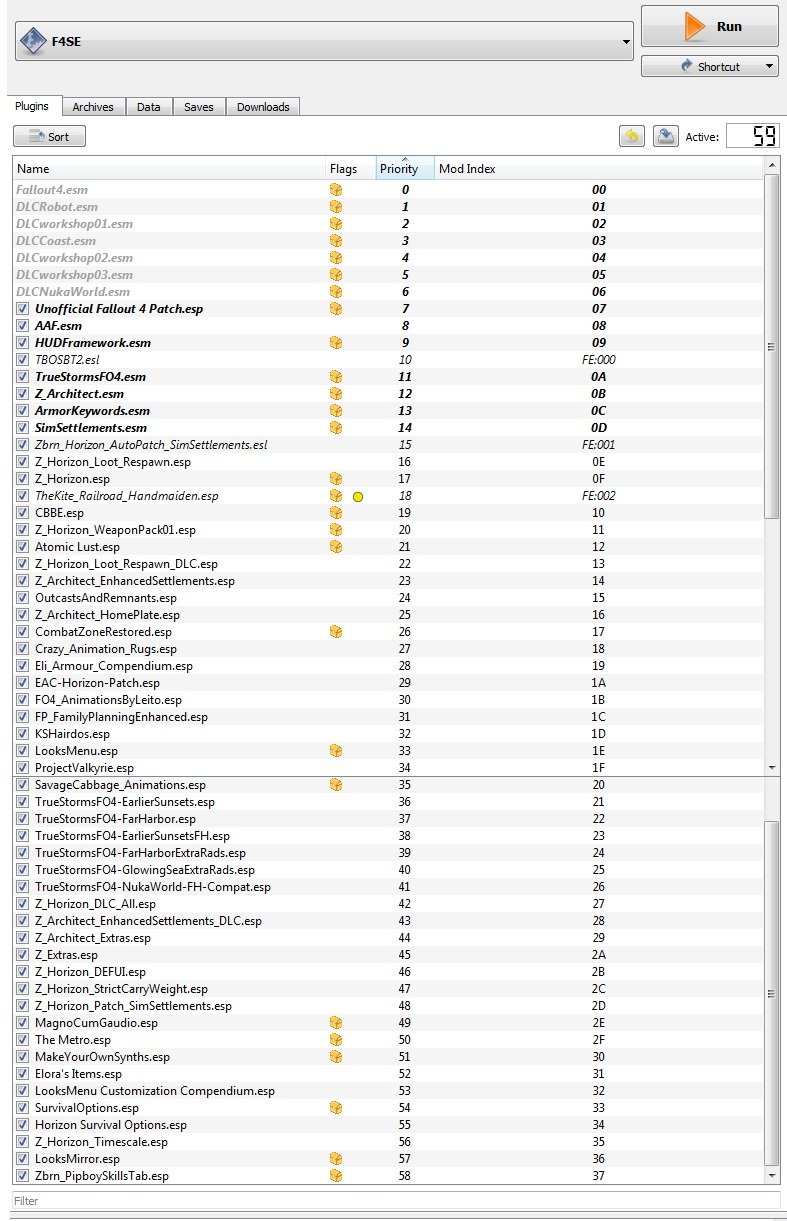Sort by the Flags column header
The image size is (787, 1221).
[x=350, y=169]
